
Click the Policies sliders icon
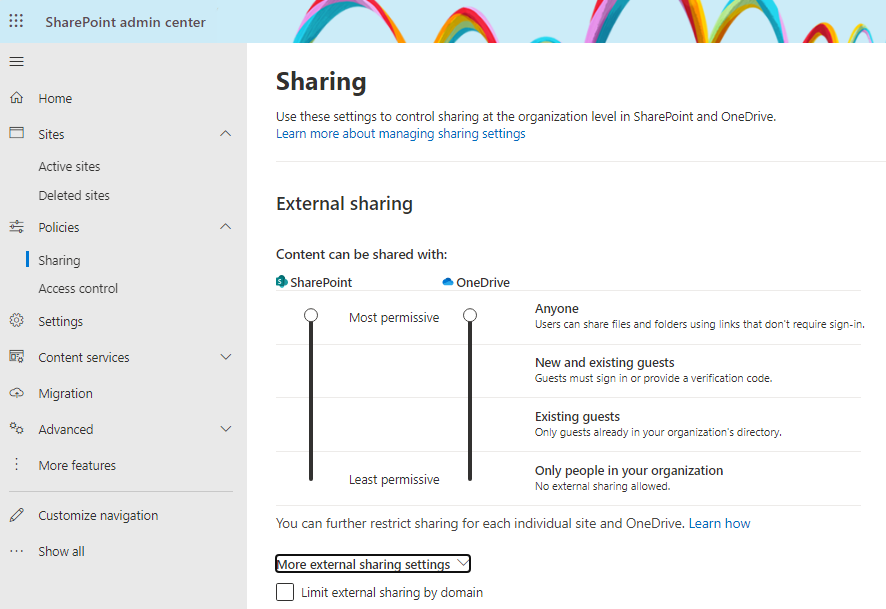click(x=16, y=227)
